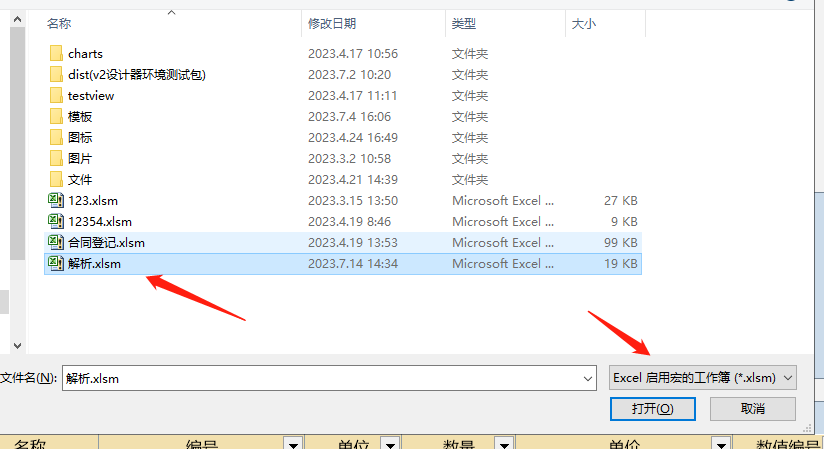
Task: Sort files by 大小 column header
Action: point(583,23)
